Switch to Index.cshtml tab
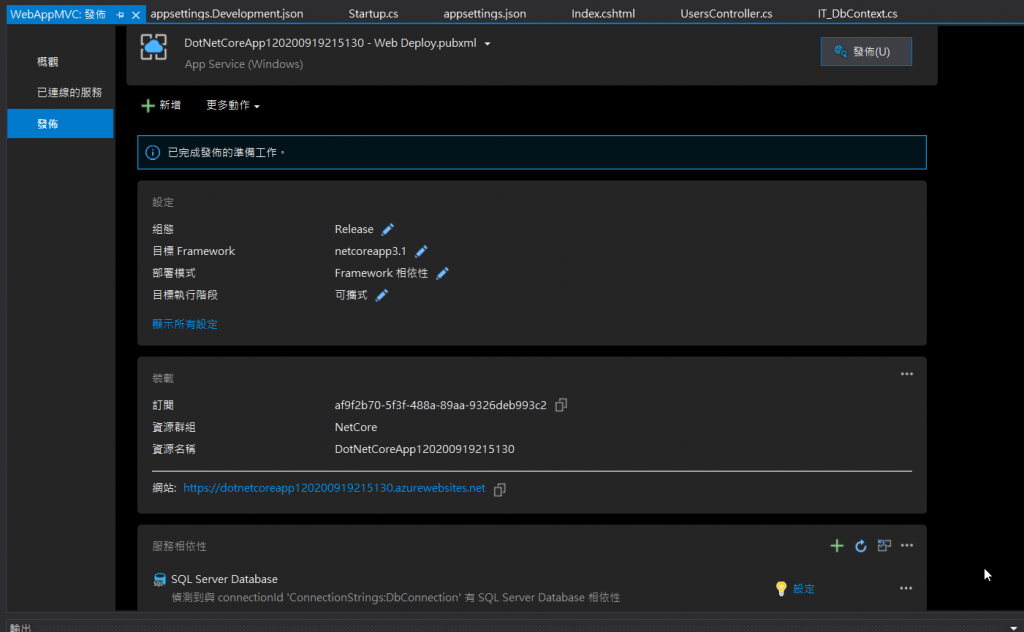Image resolution: width=1024 pixels, height=632 pixels. coord(603,14)
